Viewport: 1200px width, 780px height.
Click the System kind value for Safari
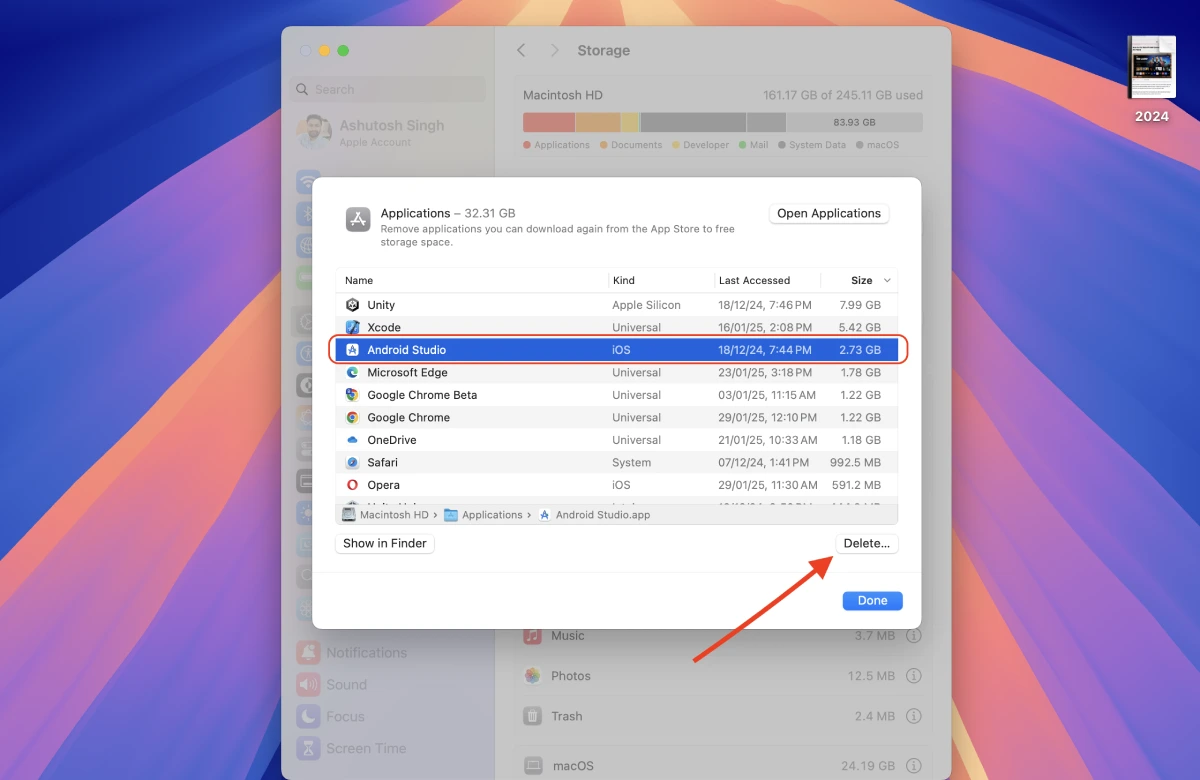coord(631,462)
